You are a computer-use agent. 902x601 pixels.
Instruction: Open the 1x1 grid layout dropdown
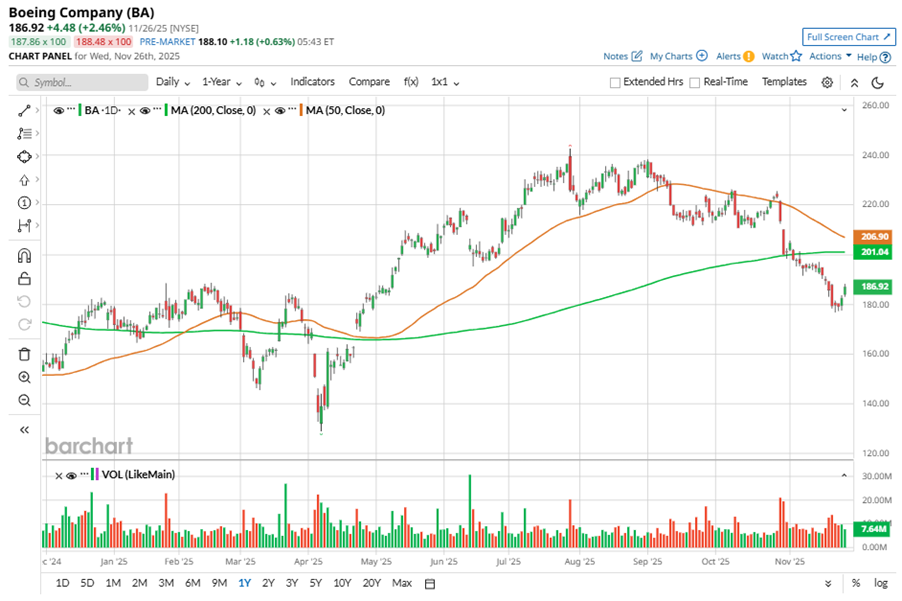click(x=445, y=82)
